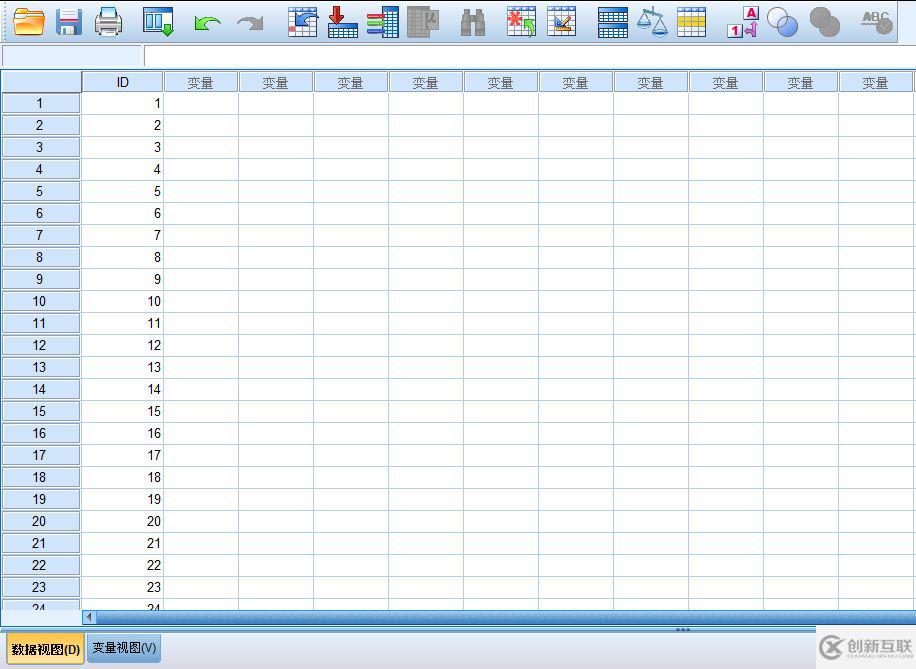Select row header 20

pos(41,521)
